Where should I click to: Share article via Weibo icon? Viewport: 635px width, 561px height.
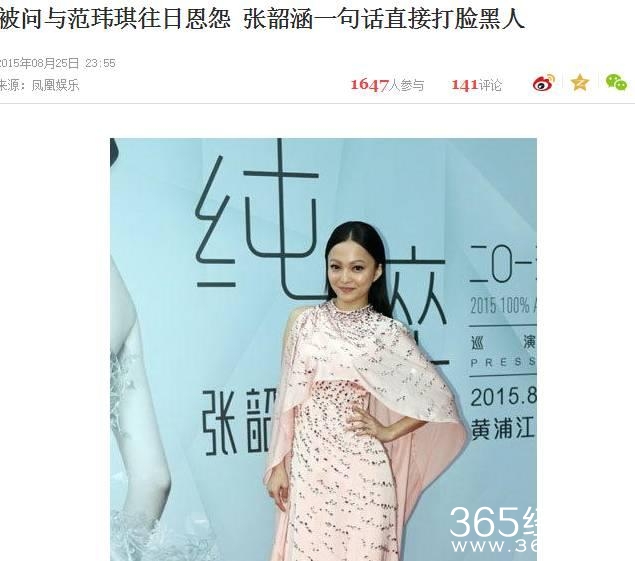[x=544, y=83]
